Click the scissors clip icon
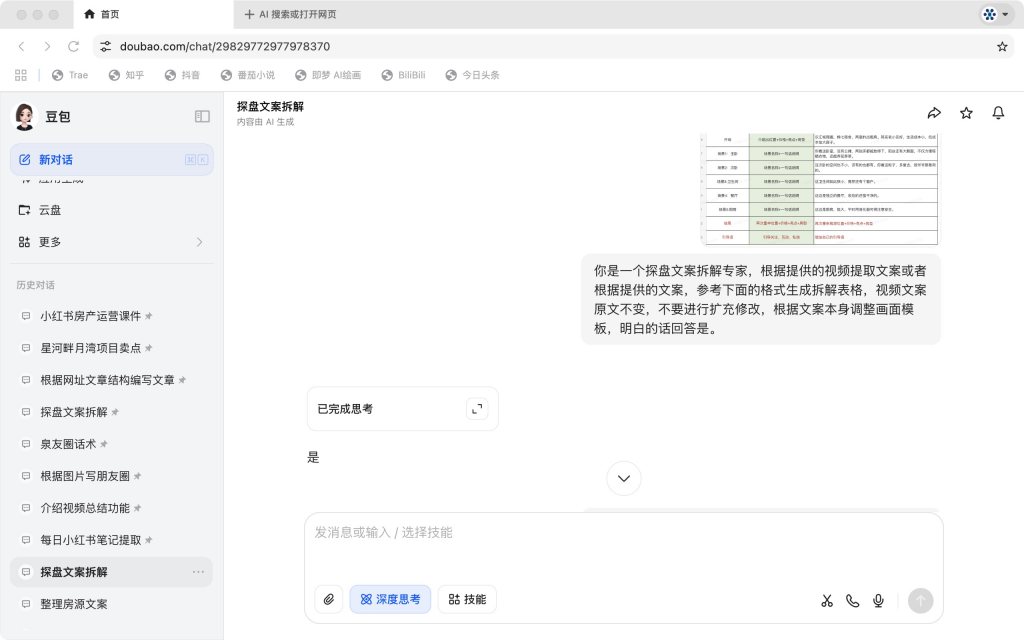Screen dimensions: 1024x640 [x=826, y=600]
